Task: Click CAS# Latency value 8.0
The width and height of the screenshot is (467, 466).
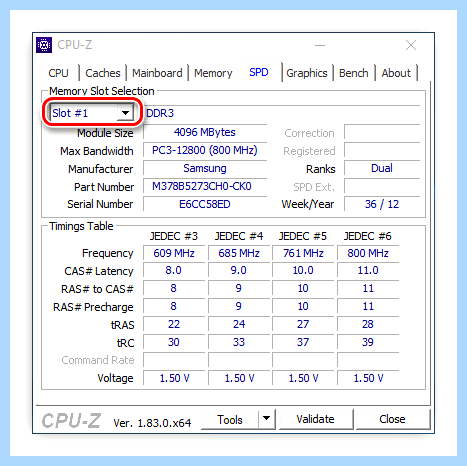Action: [174, 270]
